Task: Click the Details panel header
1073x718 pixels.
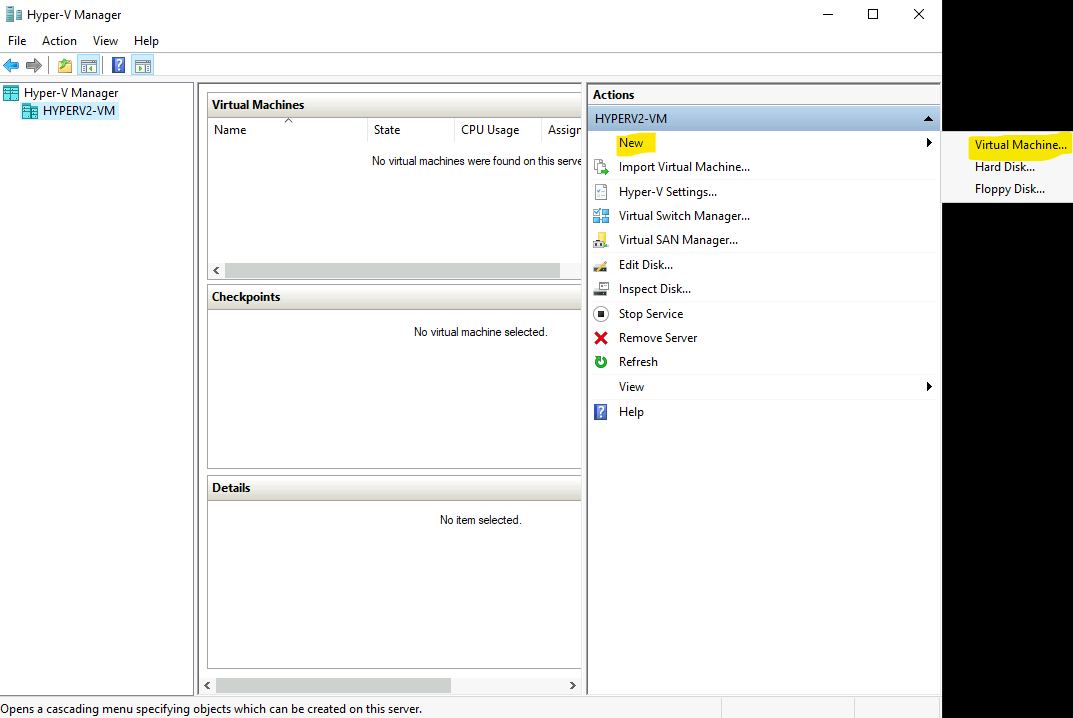Action: click(x=394, y=488)
